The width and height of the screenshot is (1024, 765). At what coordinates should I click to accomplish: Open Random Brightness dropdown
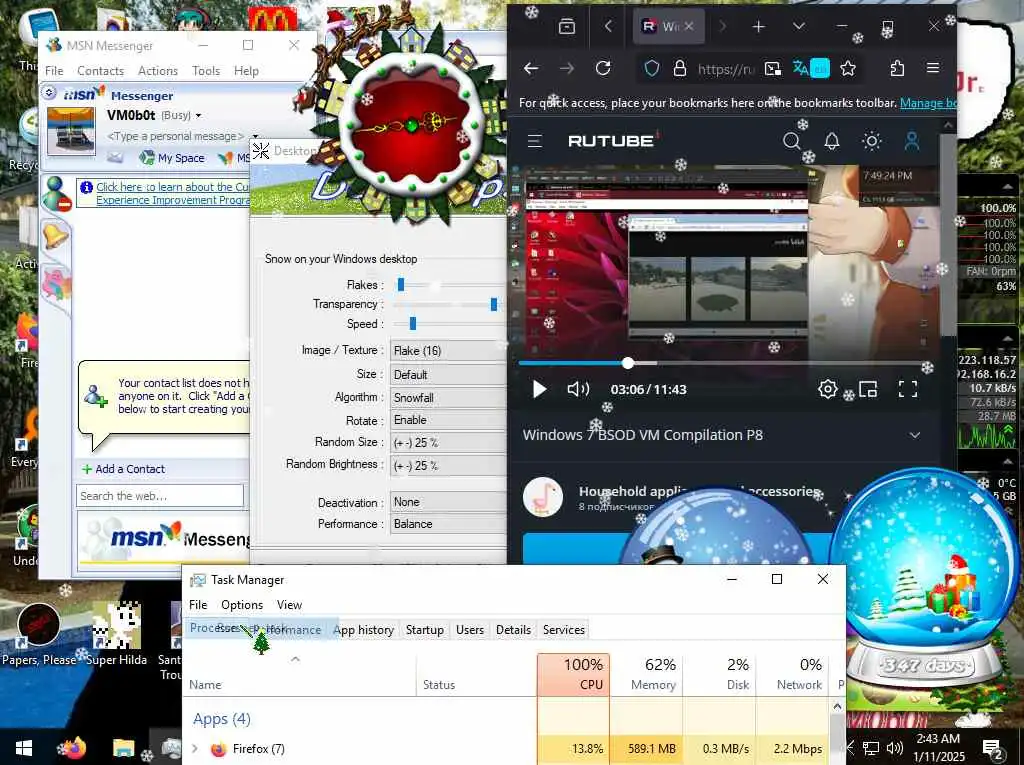(449, 466)
